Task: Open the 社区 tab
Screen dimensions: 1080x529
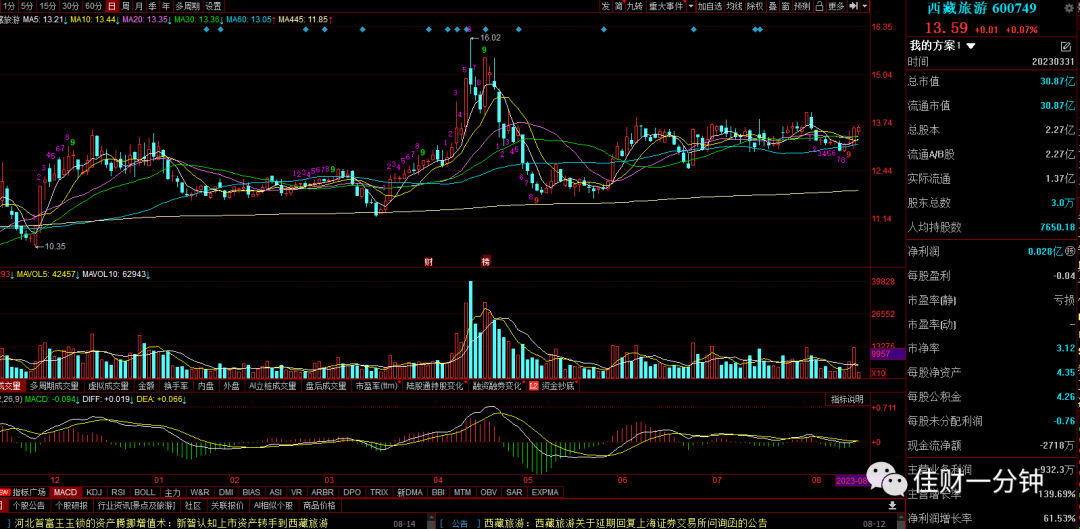Action: coord(193,505)
